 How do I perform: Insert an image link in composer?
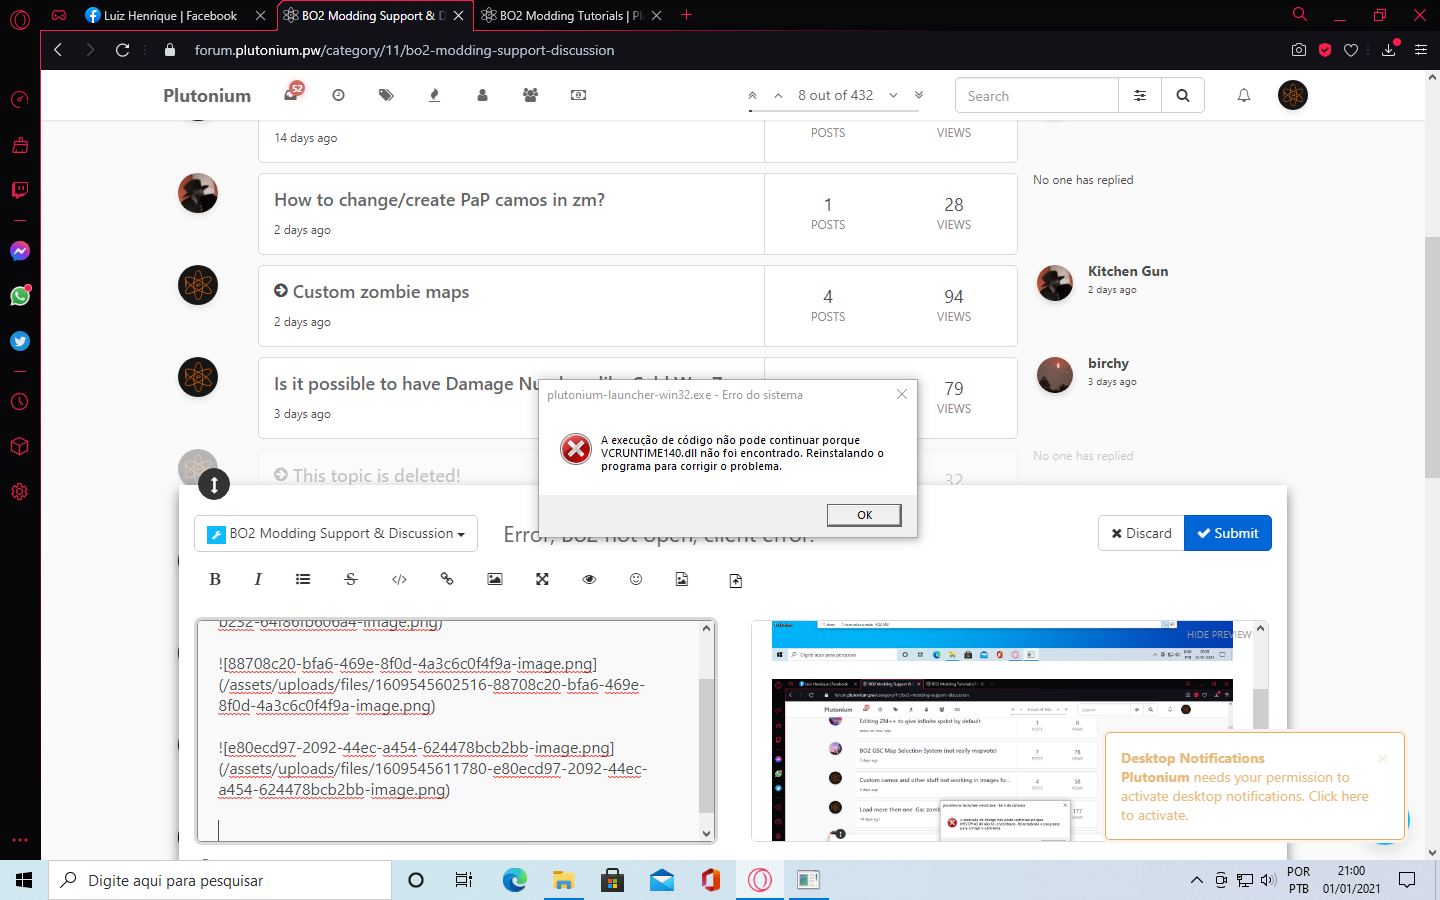pos(495,579)
